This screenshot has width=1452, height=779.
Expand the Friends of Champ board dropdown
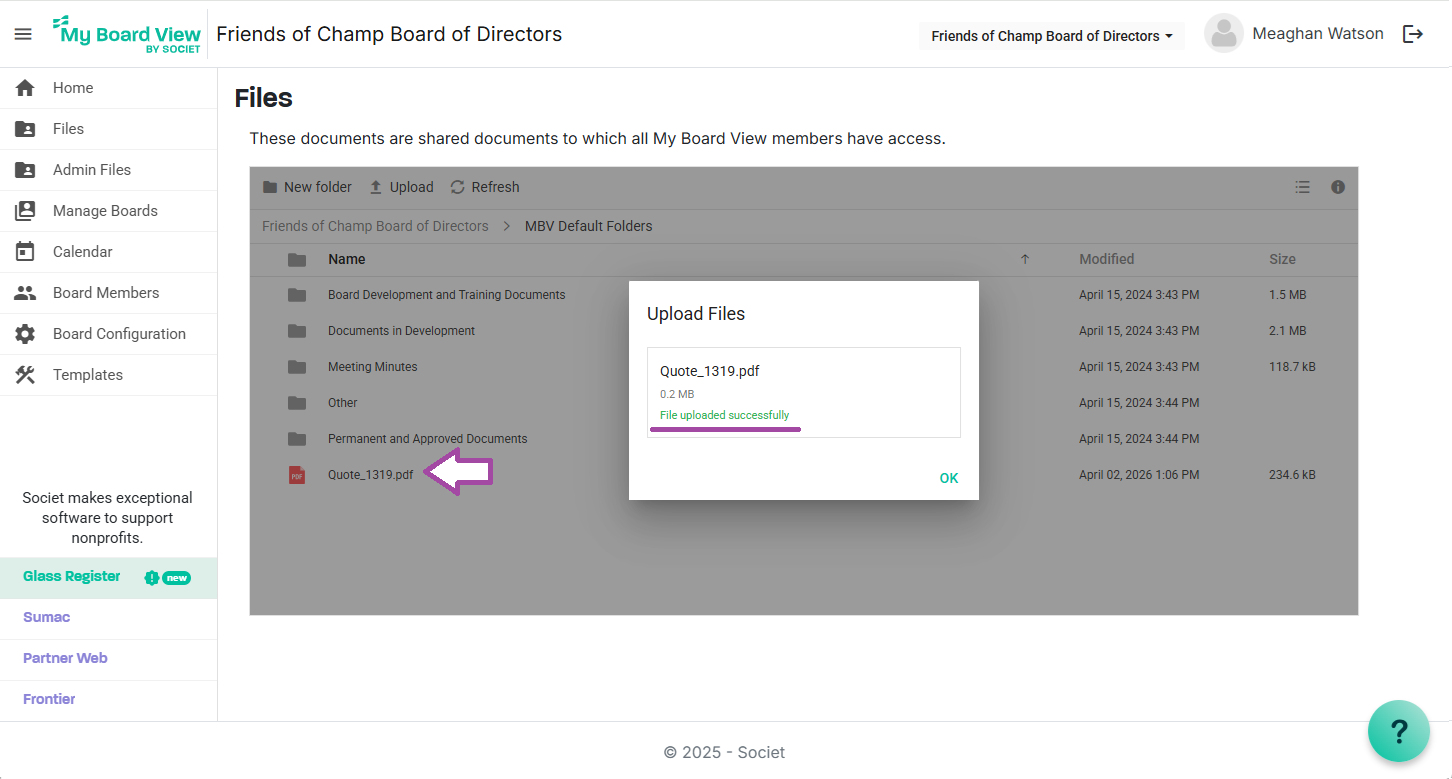[1051, 36]
